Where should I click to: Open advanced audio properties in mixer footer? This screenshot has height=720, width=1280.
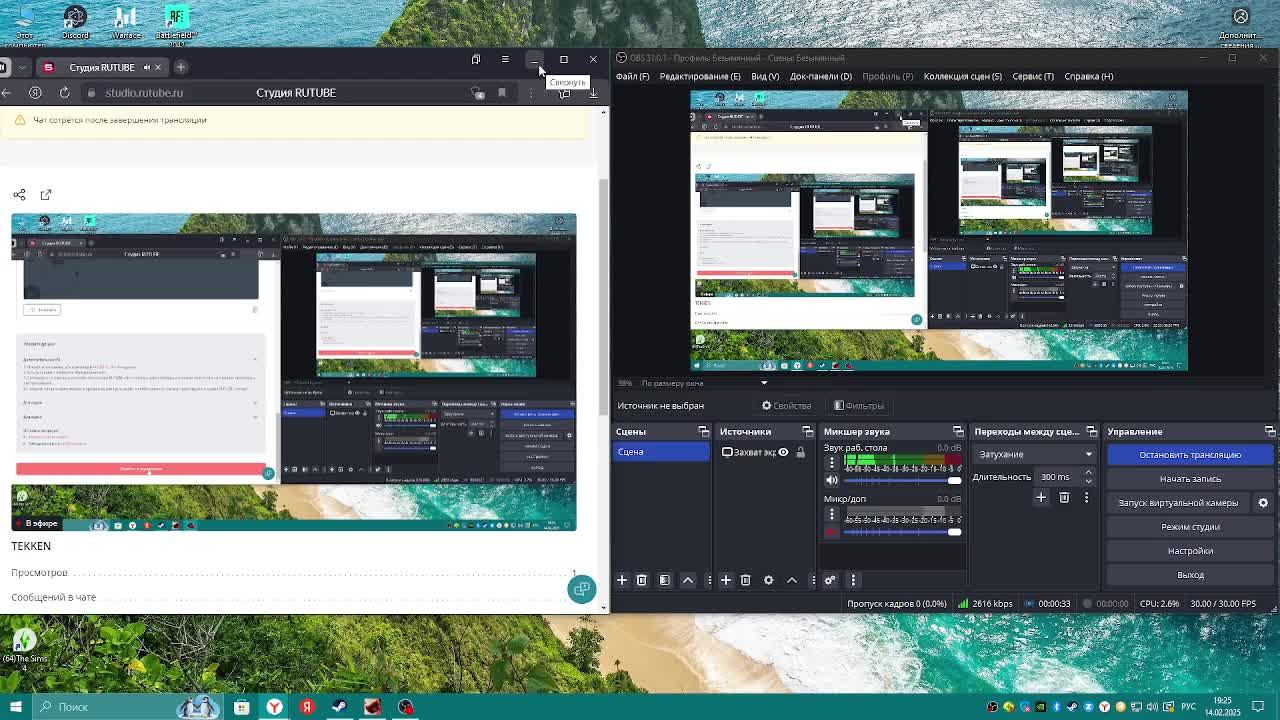pyautogui.click(x=830, y=580)
